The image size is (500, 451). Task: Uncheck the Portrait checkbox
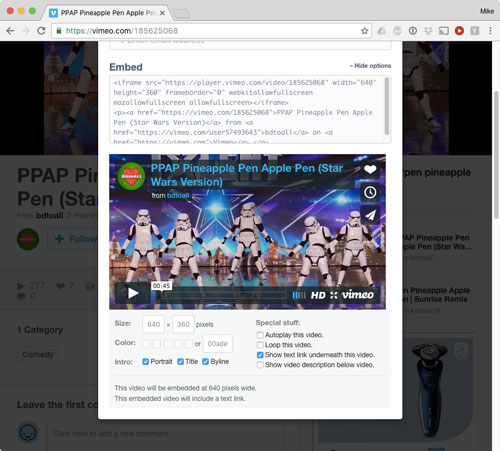click(x=146, y=362)
